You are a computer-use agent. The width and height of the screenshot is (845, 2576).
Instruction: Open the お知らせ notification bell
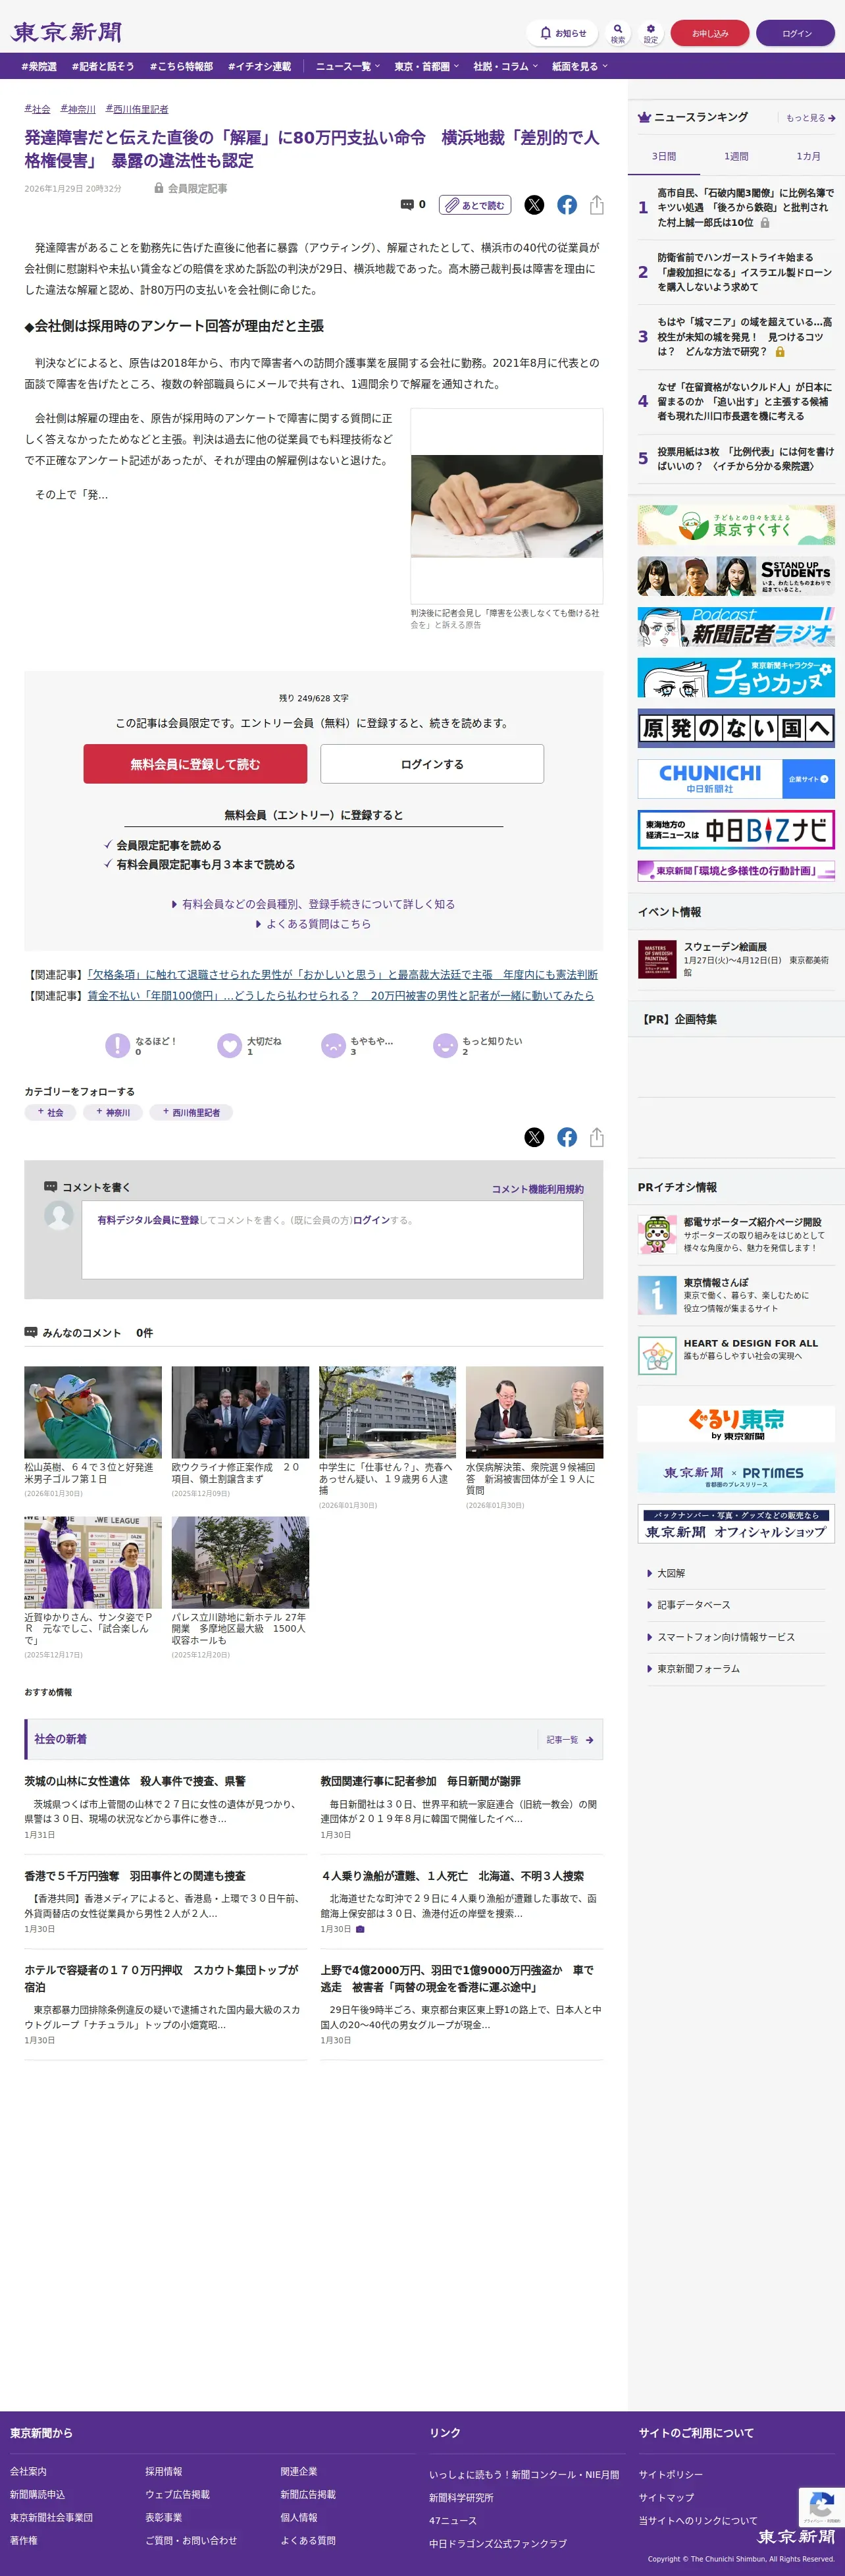(x=562, y=33)
